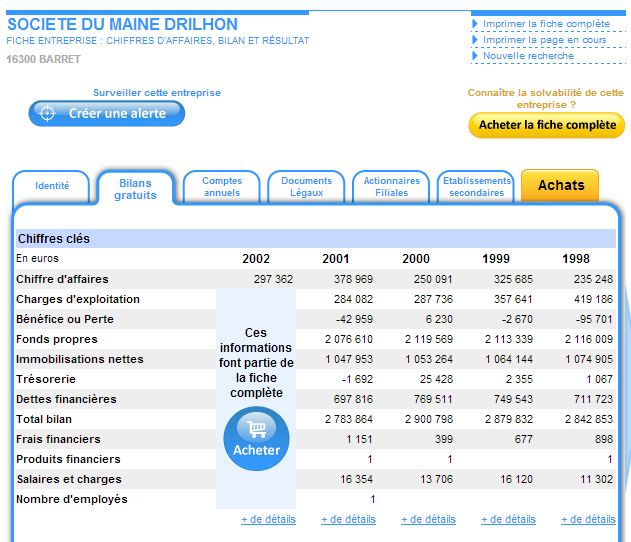Click the SOCIETE DU MAINE DRILHON title
631x542 pixels.
pos(123,25)
